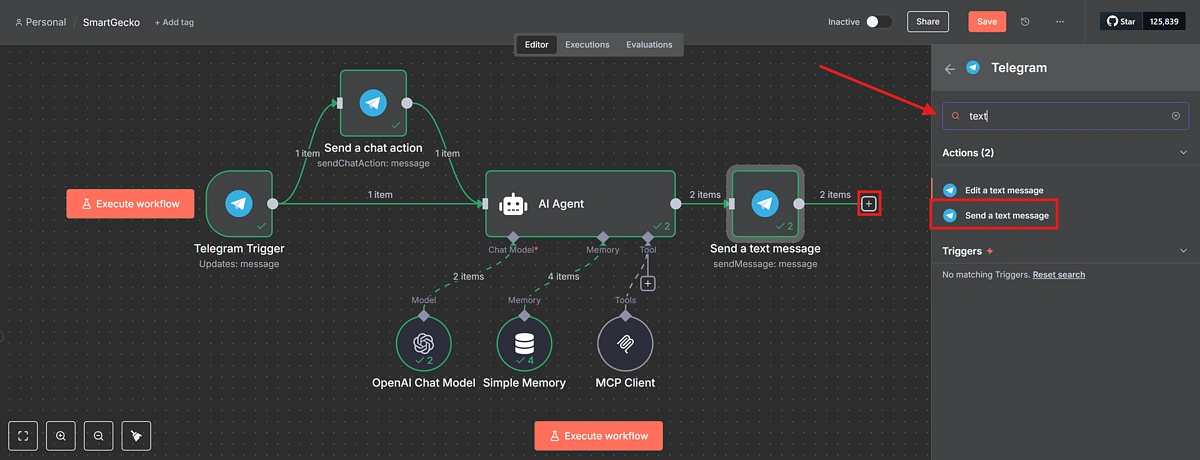Click the Reset search link
Screen dimensions: 1200x460
tap(1058, 275)
